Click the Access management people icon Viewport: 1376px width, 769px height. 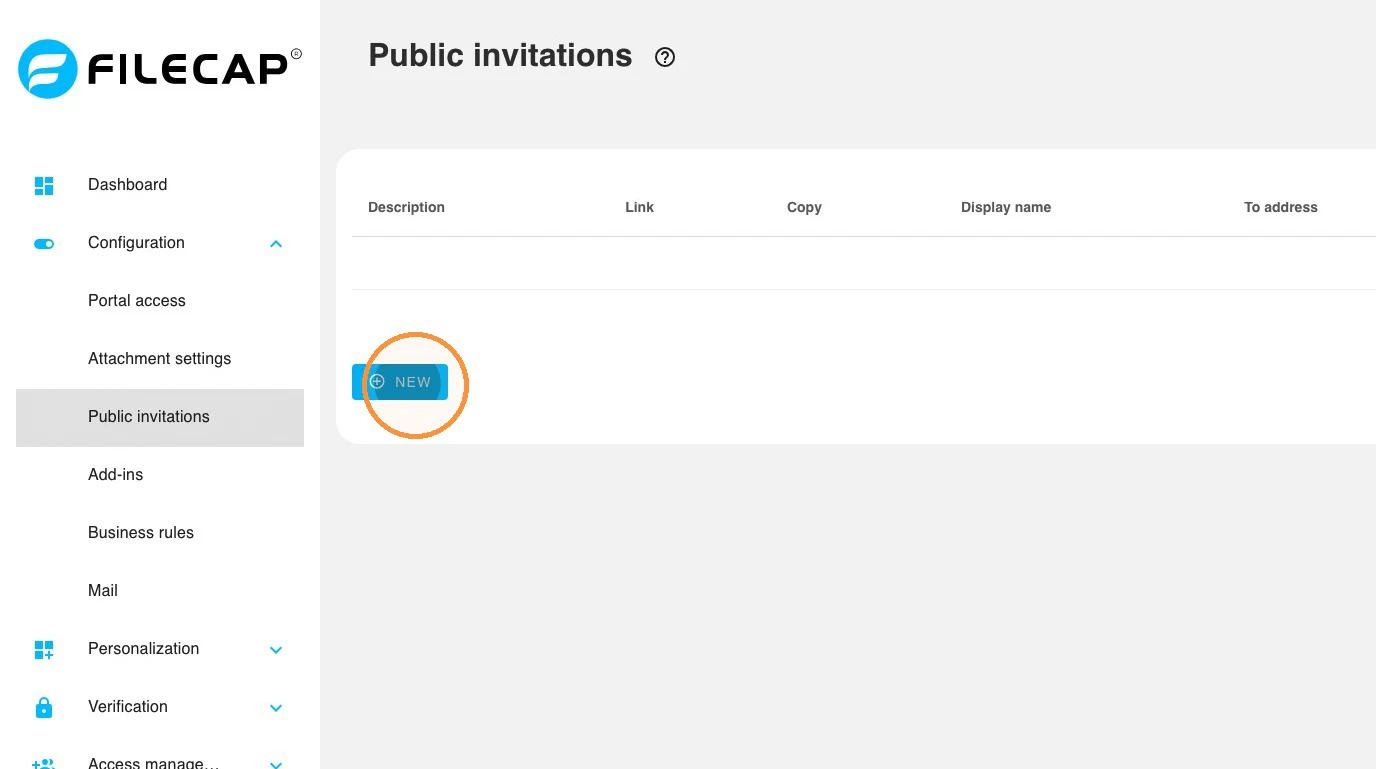tap(44, 763)
